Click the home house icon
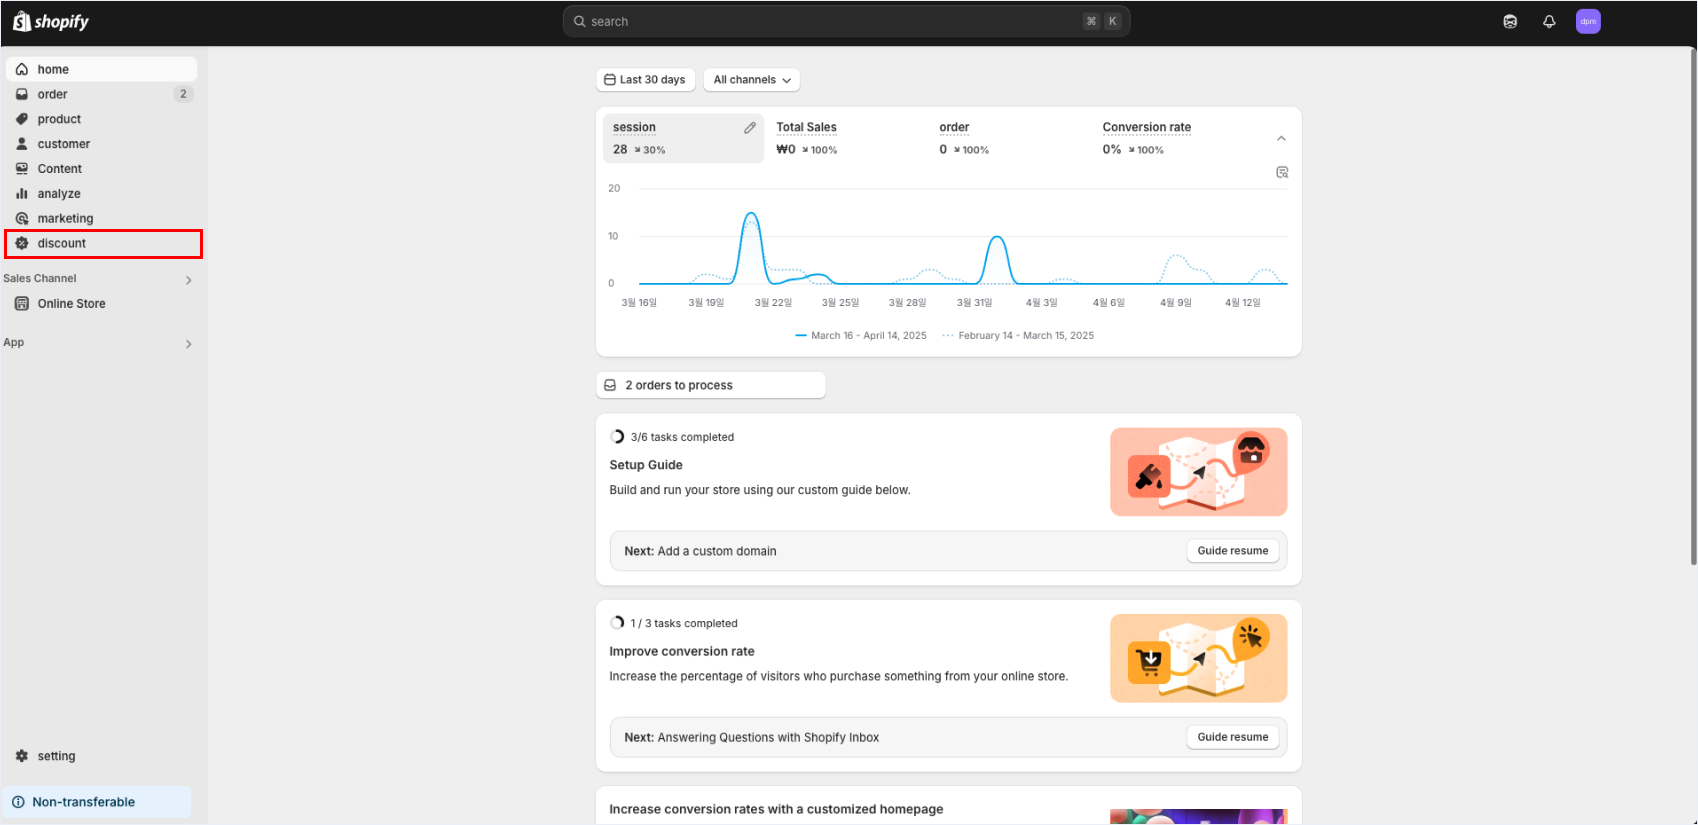This screenshot has height=825, width=1698. pyautogui.click(x=22, y=69)
